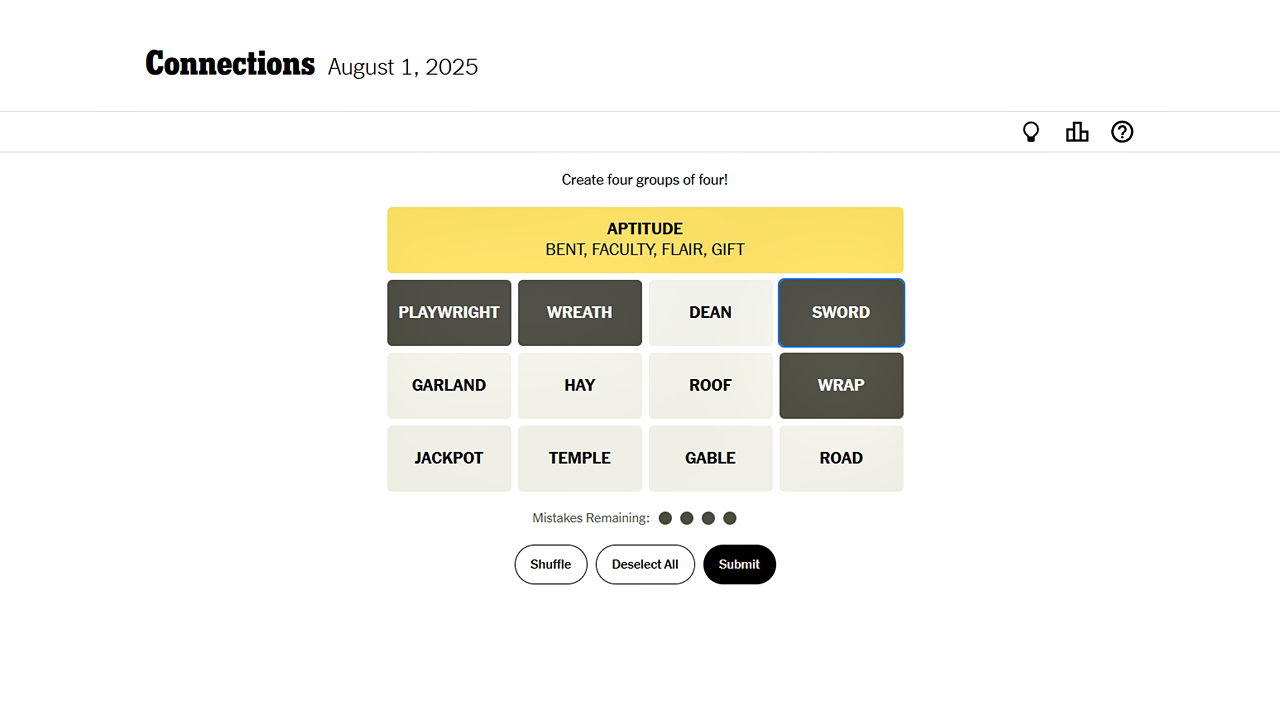The height and width of the screenshot is (720, 1280).
Task: Select the ROOF tile
Action: [710, 385]
